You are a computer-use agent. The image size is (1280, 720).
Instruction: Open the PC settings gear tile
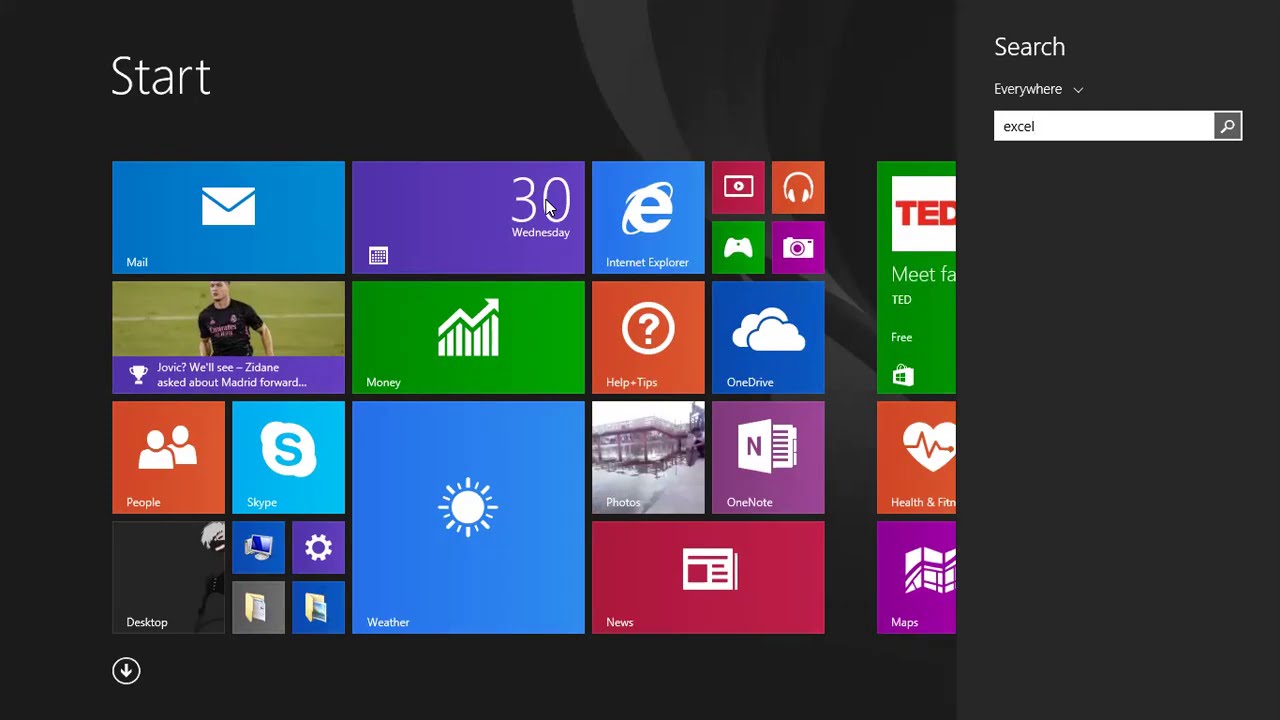(x=318, y=547)
